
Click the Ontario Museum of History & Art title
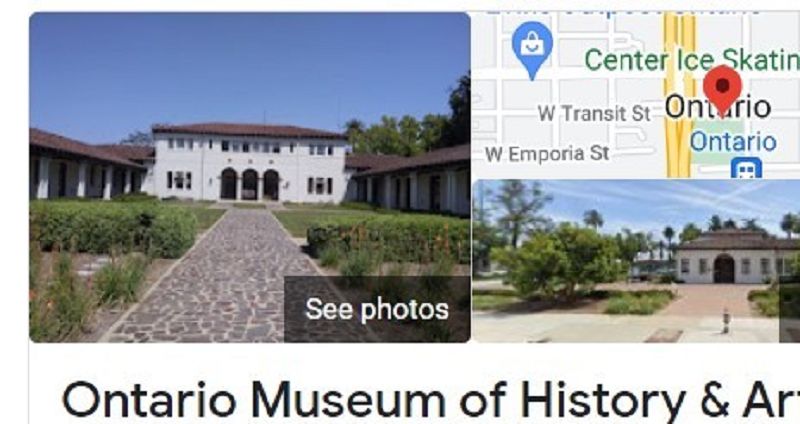point(430,401)
